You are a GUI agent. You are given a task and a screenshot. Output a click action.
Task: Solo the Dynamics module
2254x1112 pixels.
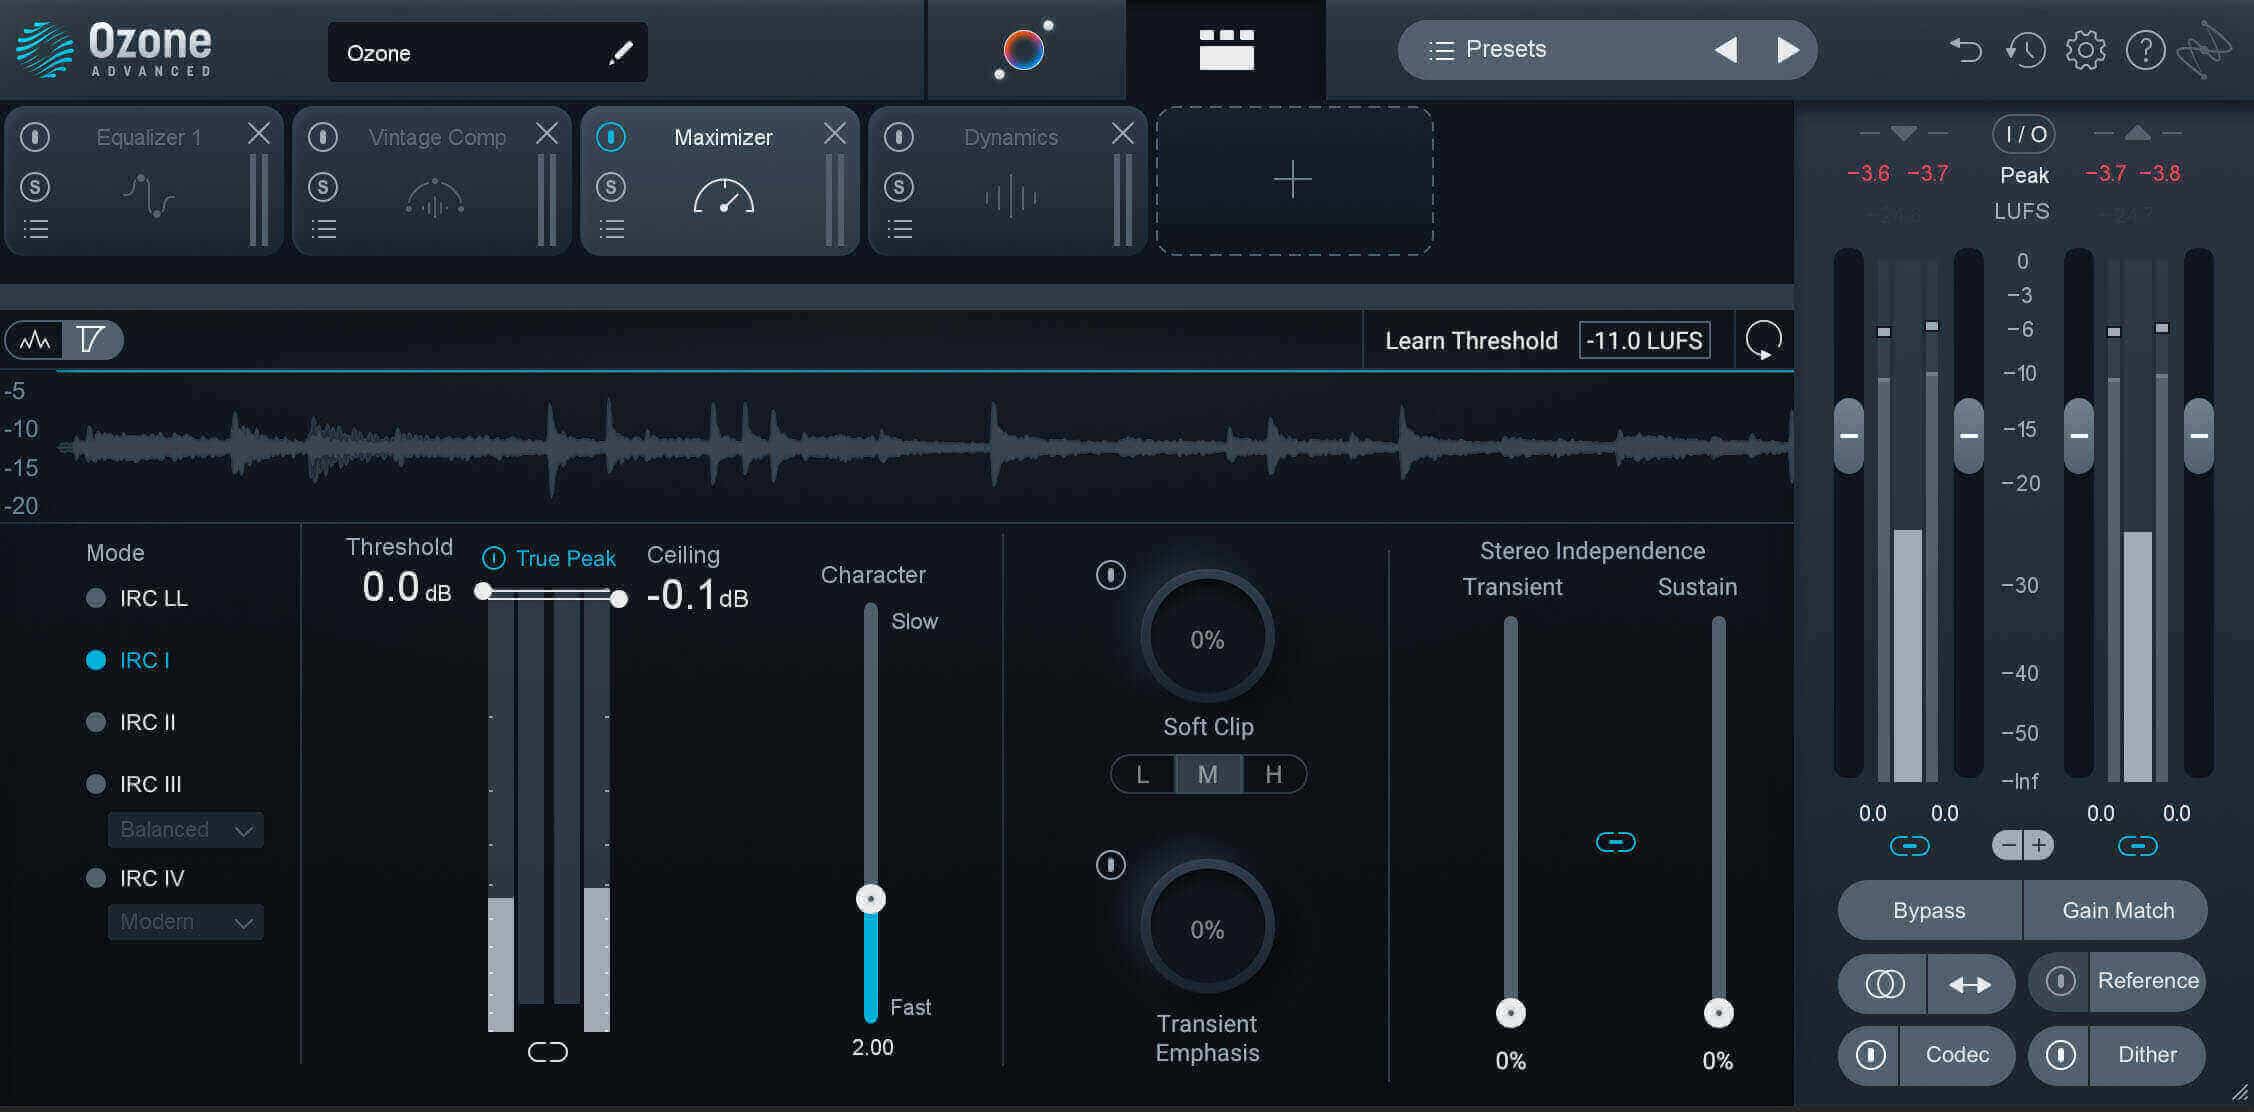click(899, 186)
